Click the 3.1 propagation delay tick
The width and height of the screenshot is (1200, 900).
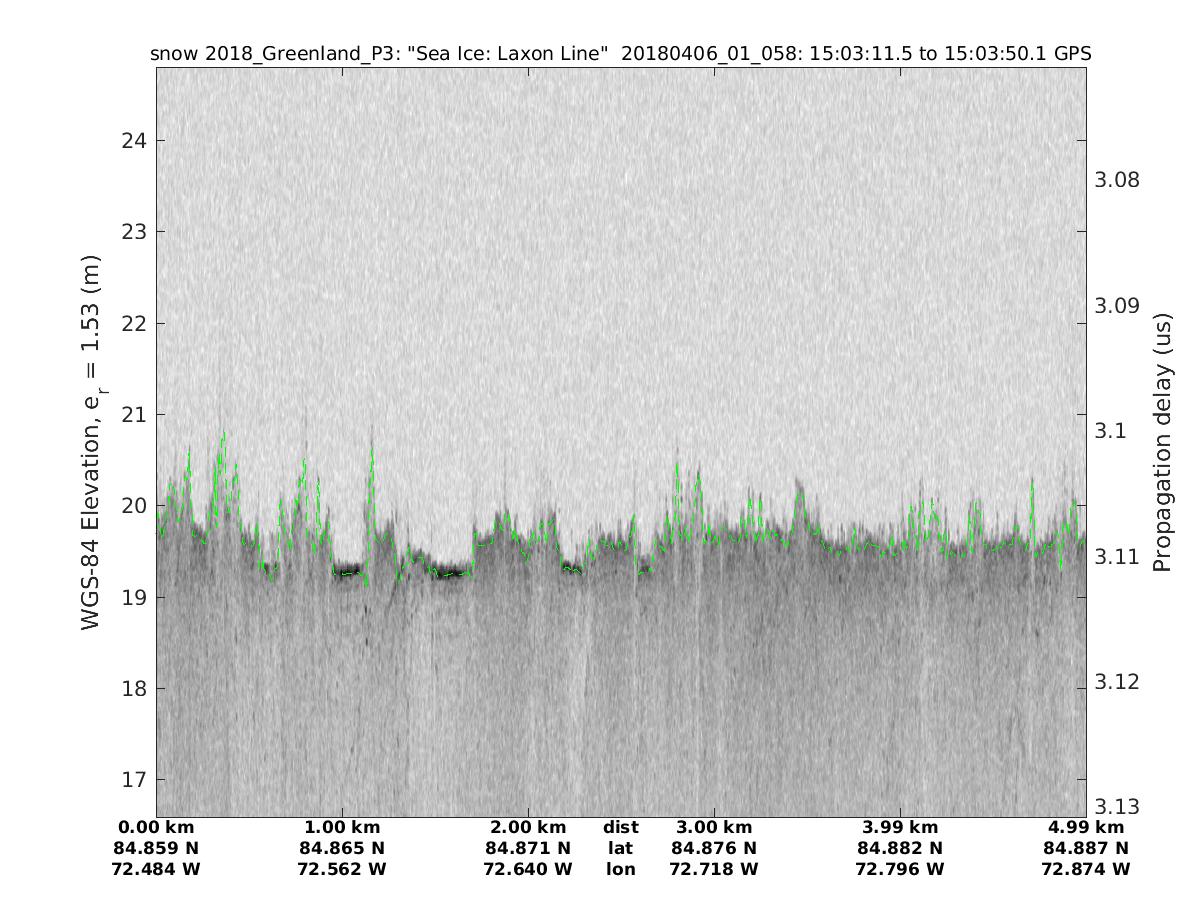pyautogui.click(x=1109, y=431)
